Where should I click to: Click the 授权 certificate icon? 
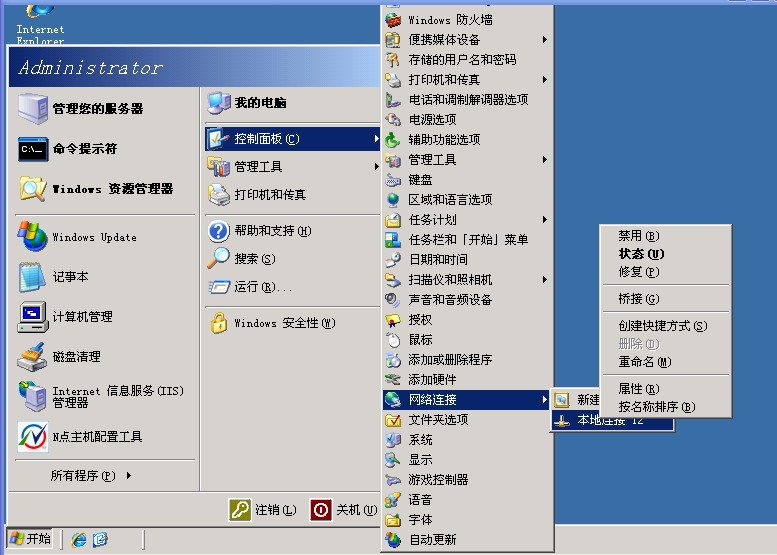point(393,320)
